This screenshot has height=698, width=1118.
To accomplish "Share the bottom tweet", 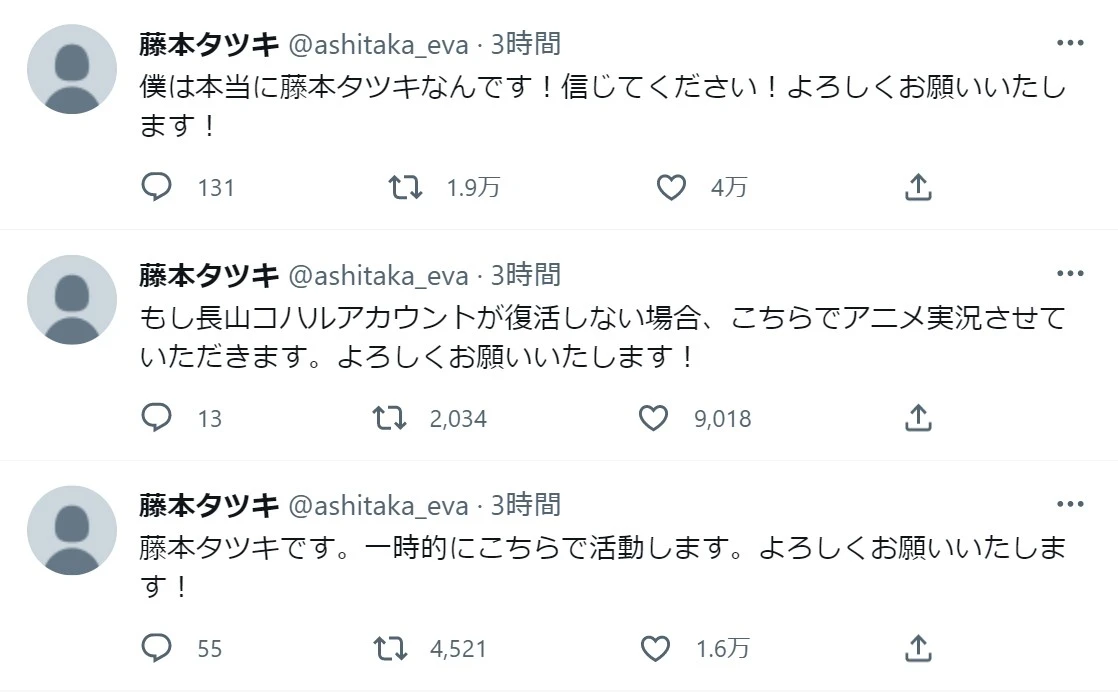I will pyautogui.click(x=917, y=648).
